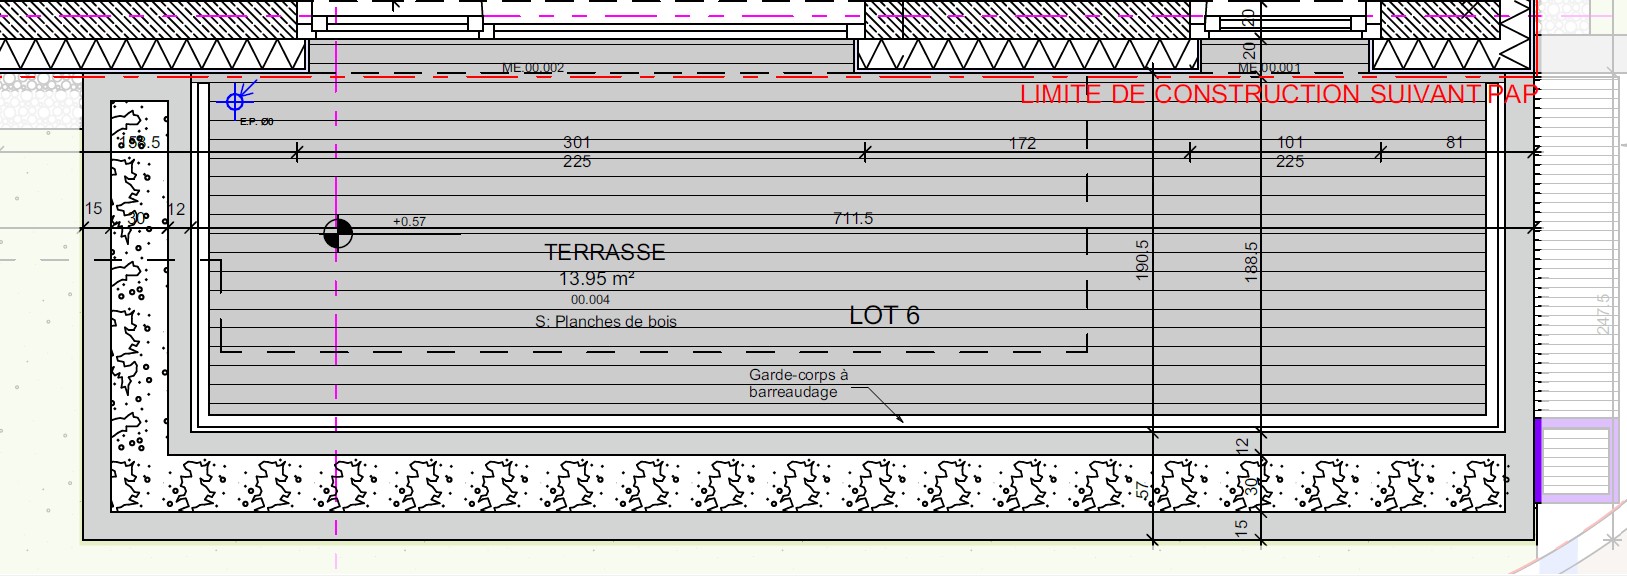Viewport: 1627px width, 576px height.
Task: Select the red 'LIMITE DE CONSTRUCTION SUIVANT PAP' text
Action: tap(1278, 95)
